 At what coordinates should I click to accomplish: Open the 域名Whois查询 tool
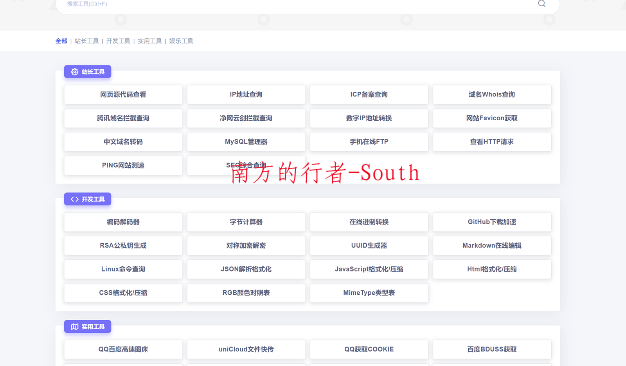pos(492,94)
